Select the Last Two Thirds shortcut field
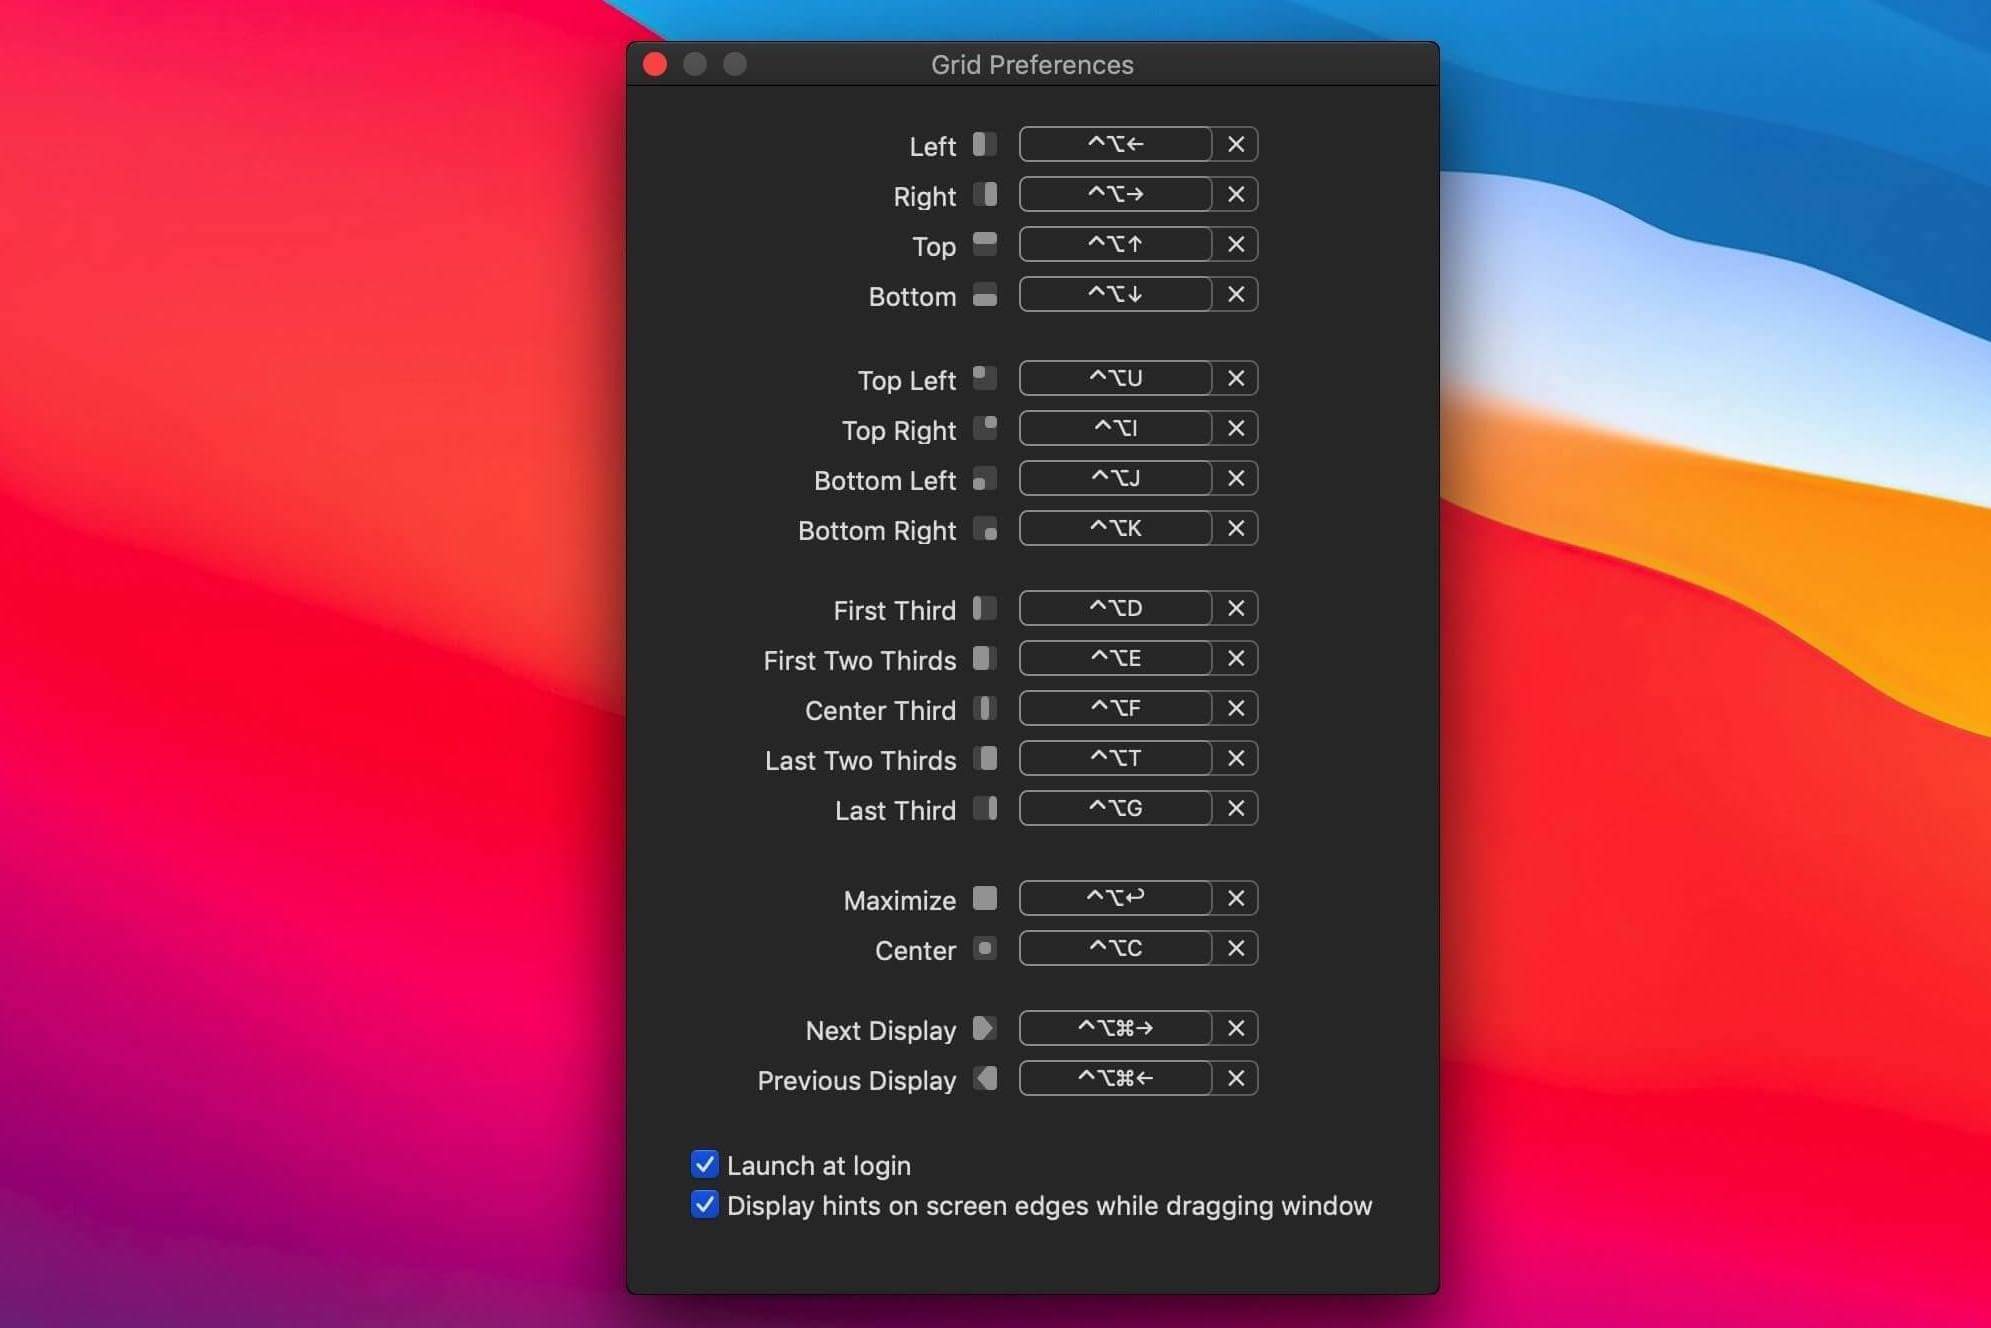This screenshot has height=1328, width=1991. coord(1116,759)
